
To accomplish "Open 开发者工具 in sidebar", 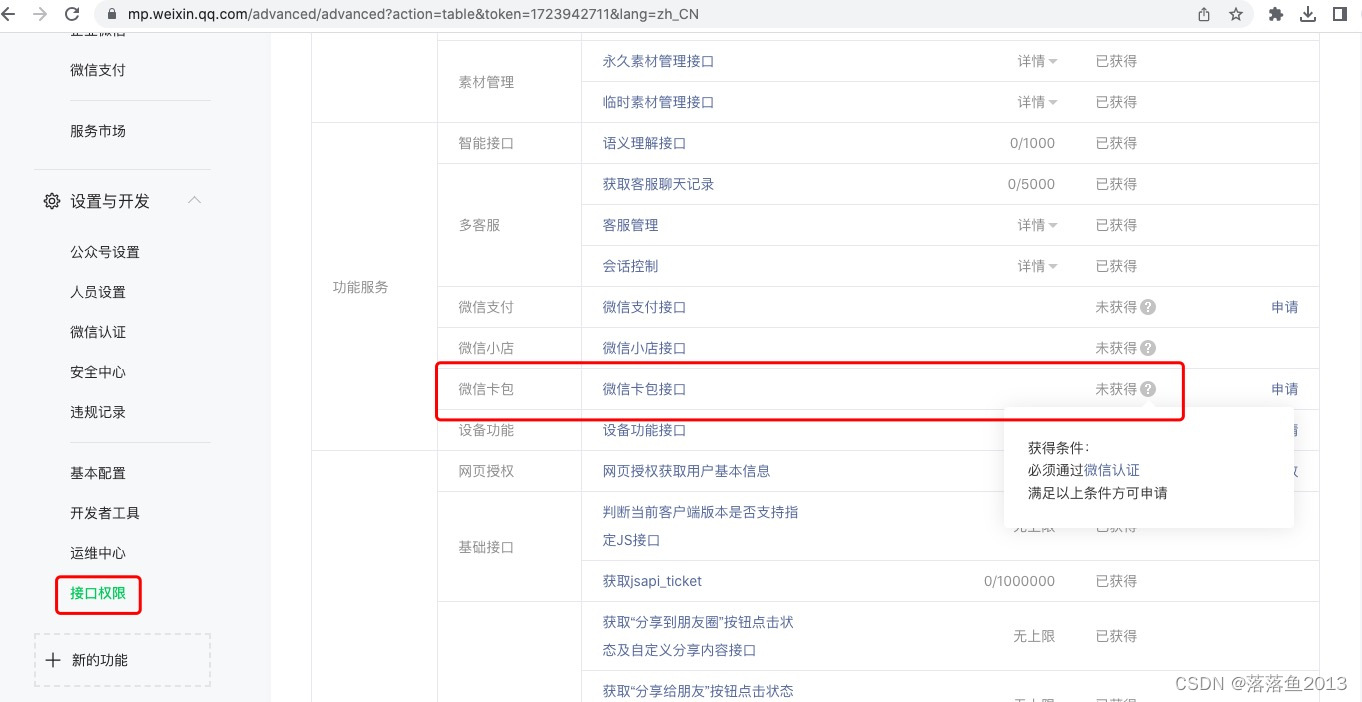I will pos(105,513).
